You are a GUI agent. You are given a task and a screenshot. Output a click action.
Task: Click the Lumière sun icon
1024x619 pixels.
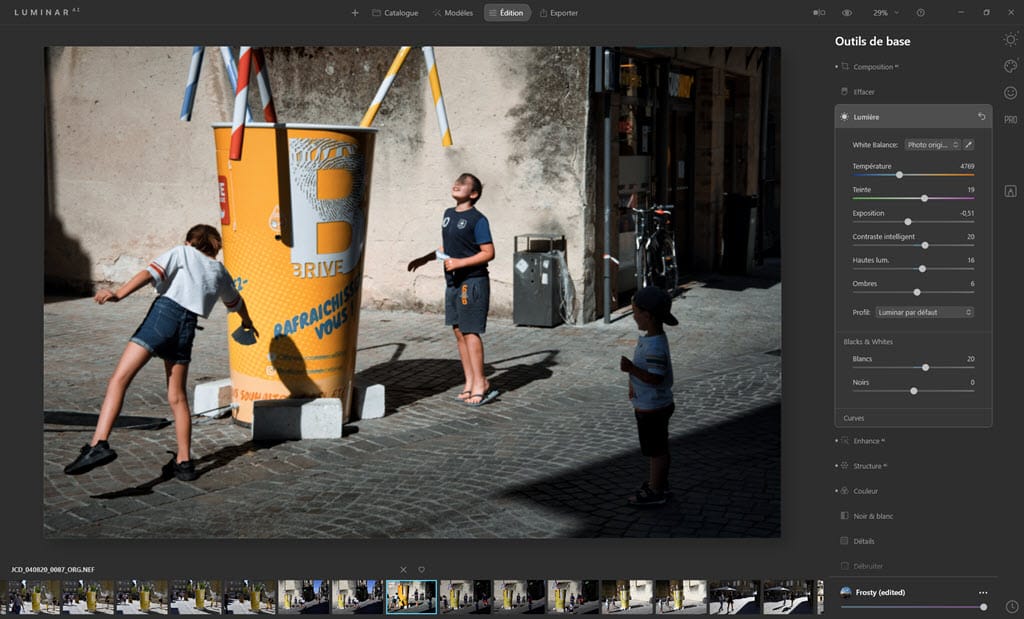click(x=844, y=117)
